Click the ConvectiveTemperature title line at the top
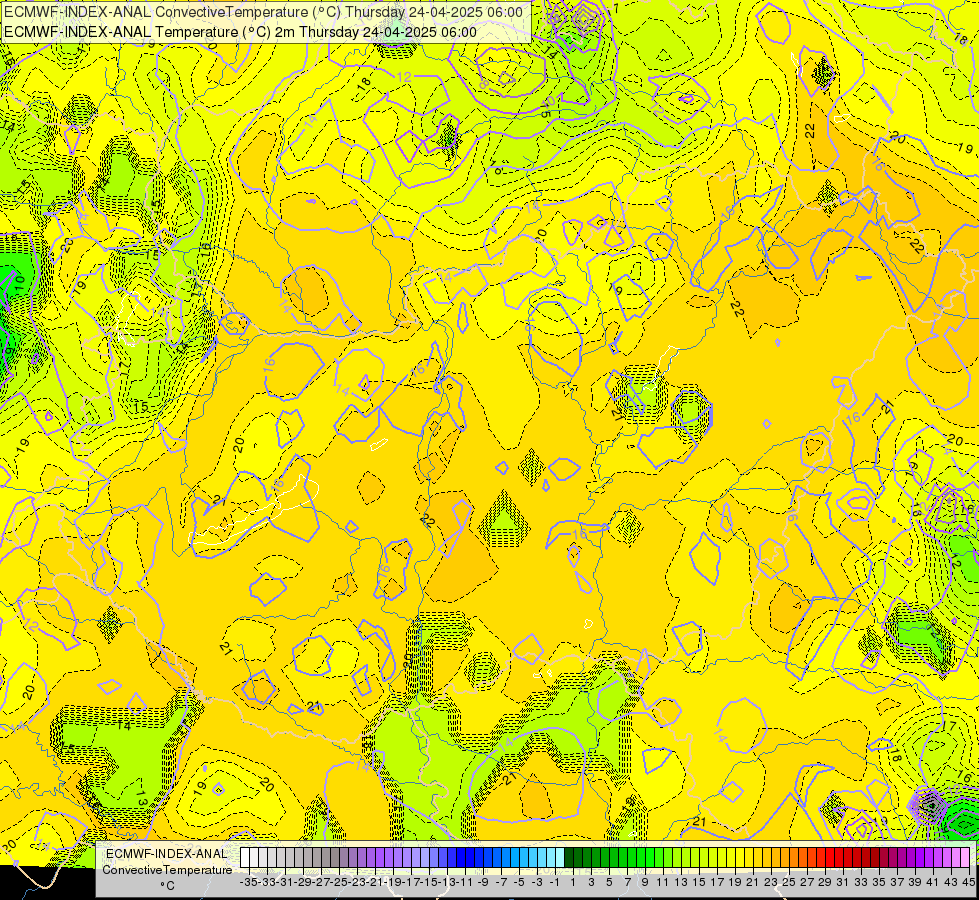 coord(263,12)
